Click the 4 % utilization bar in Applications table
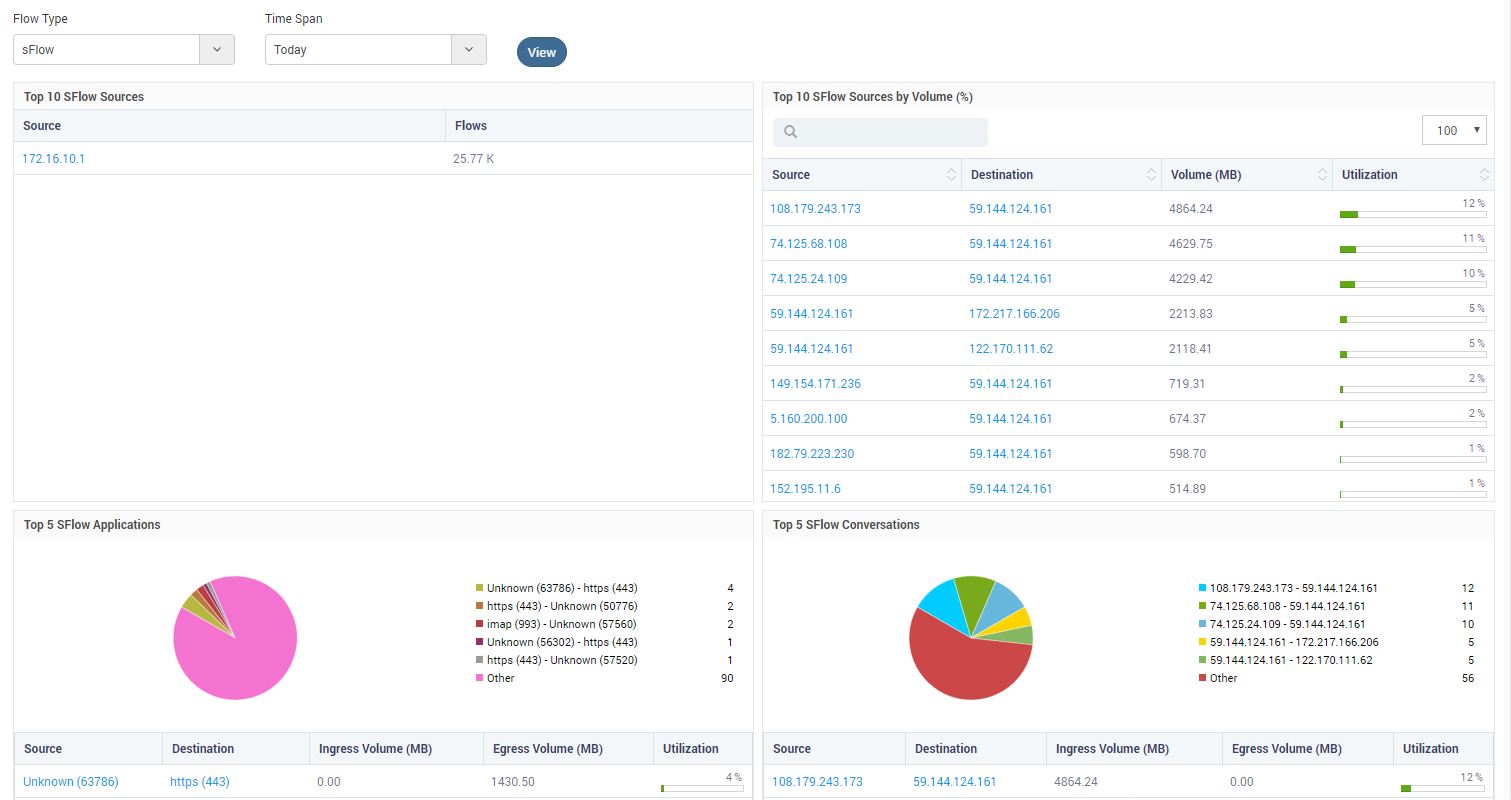The image size is (1511, 800). coord(702,788)
